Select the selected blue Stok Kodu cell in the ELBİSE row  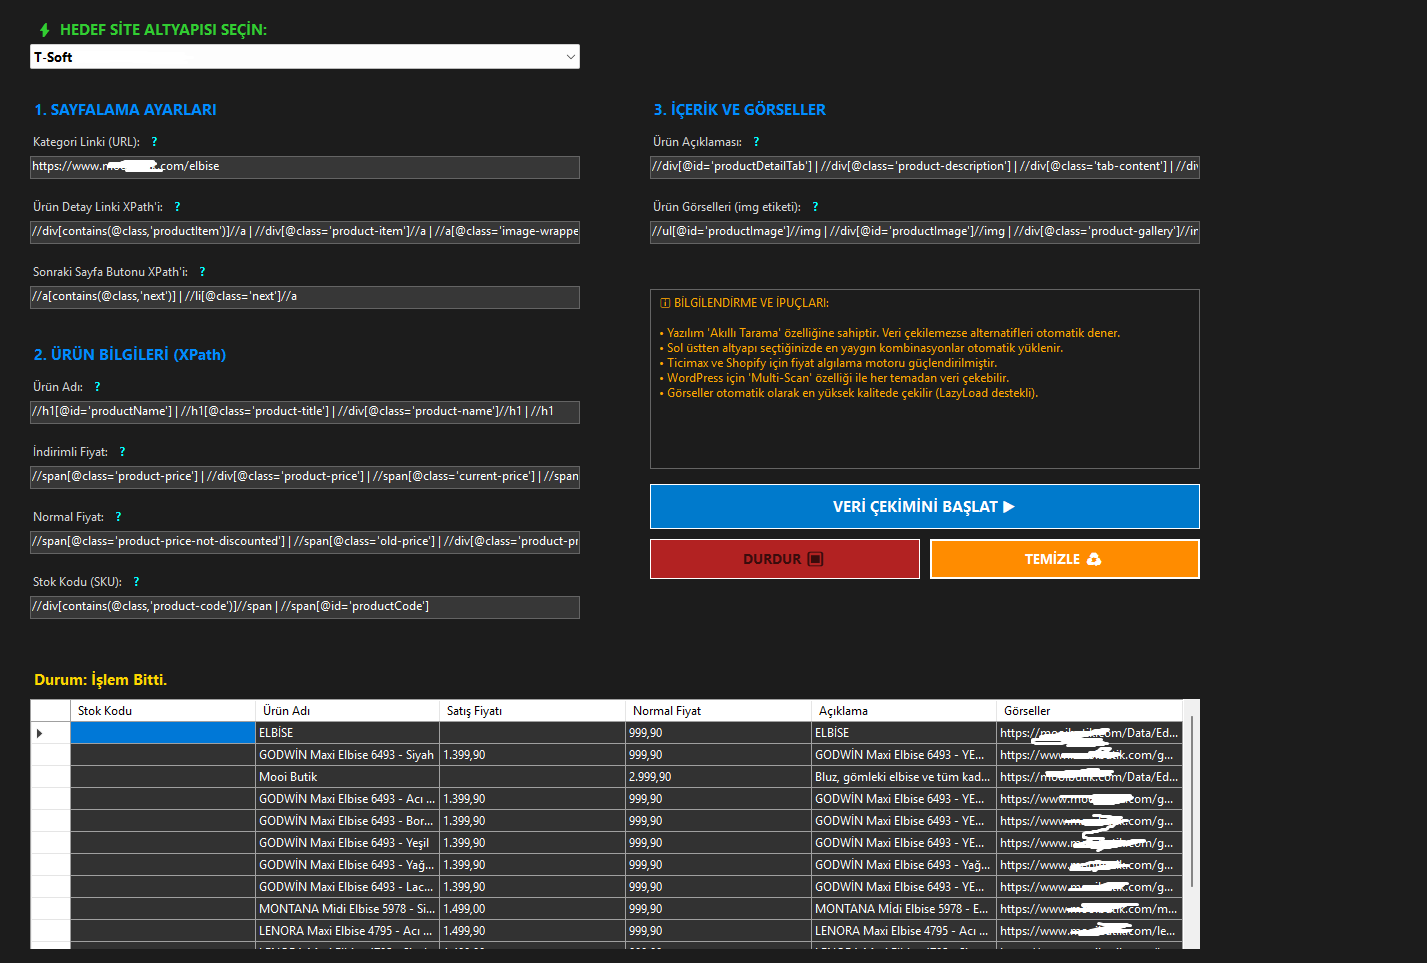click(x=163, y=733)
